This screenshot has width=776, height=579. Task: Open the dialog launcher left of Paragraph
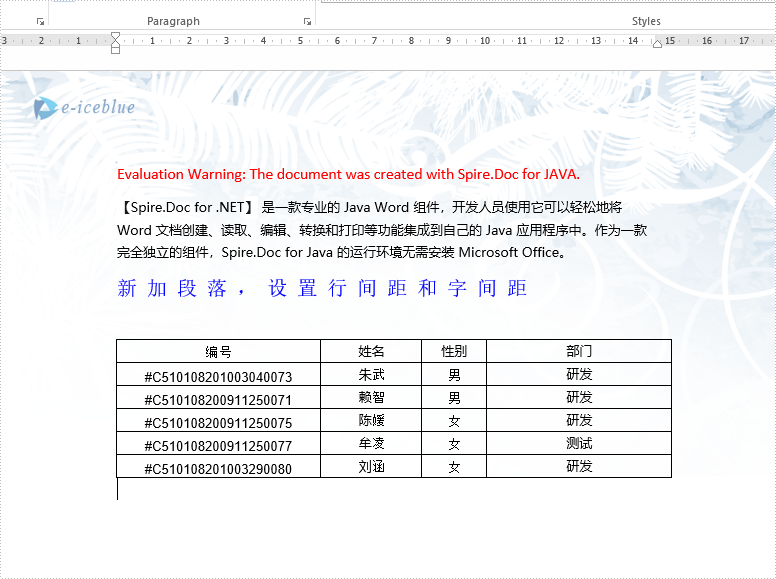pos(41,21)
